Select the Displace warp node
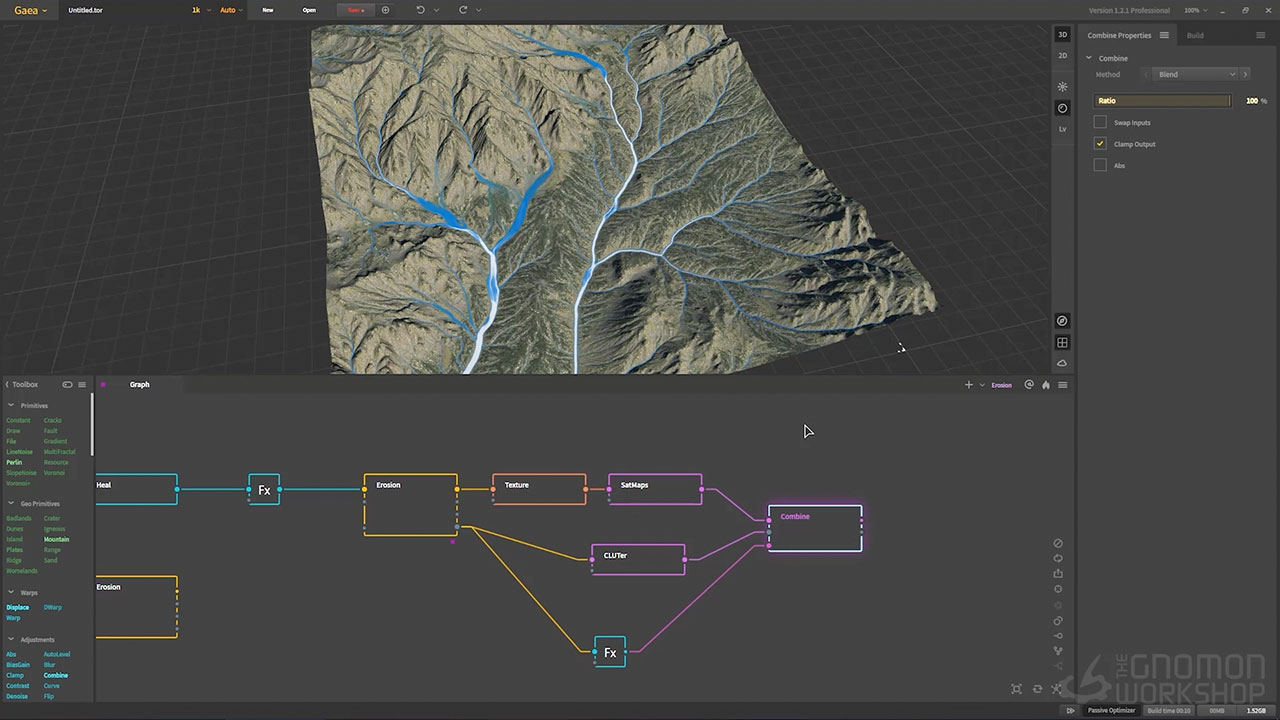The image size is (1280, 720). pyautogui.click(x=17, y=608)
